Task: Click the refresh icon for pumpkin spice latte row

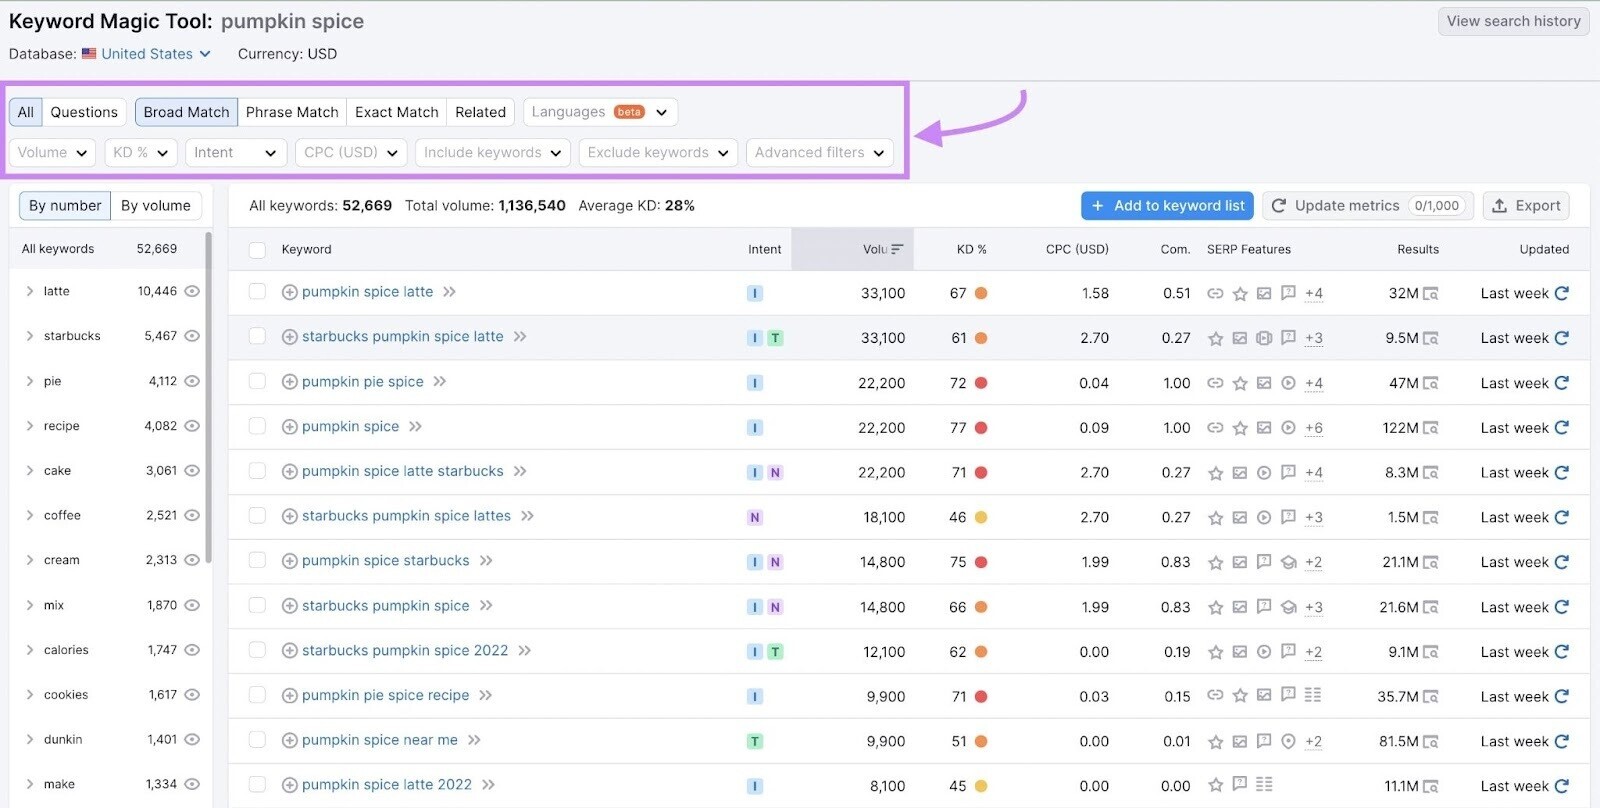Action: (1562, 293)
